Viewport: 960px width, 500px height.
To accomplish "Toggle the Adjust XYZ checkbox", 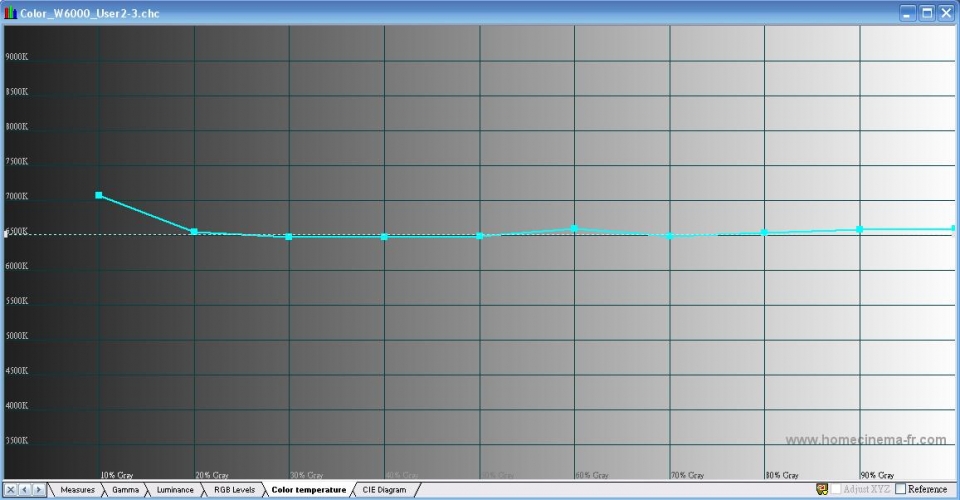I will 836,489.
